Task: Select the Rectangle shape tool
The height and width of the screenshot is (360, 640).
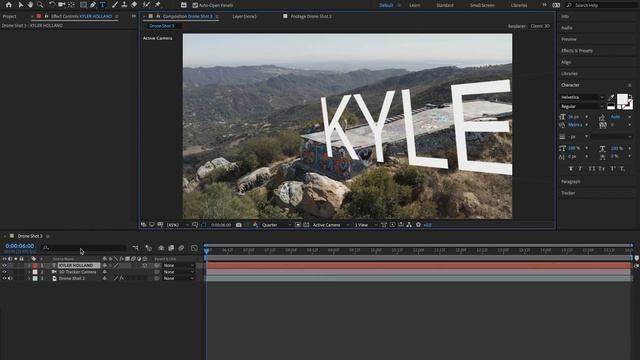Action: click(83, 5)
